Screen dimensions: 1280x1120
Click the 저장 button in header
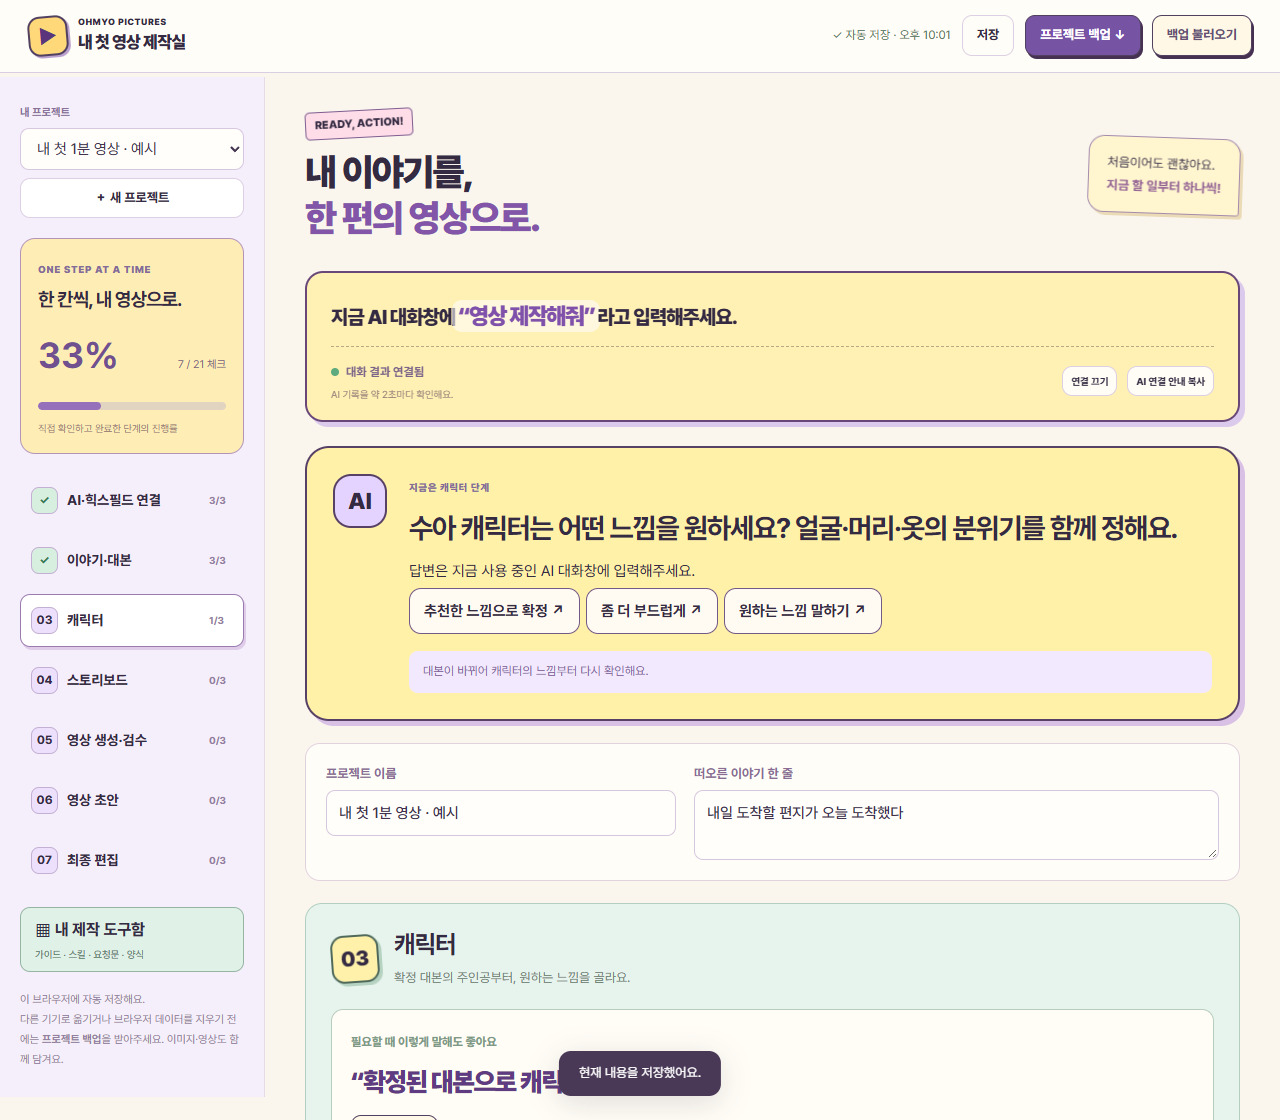(x=988, y=35)
